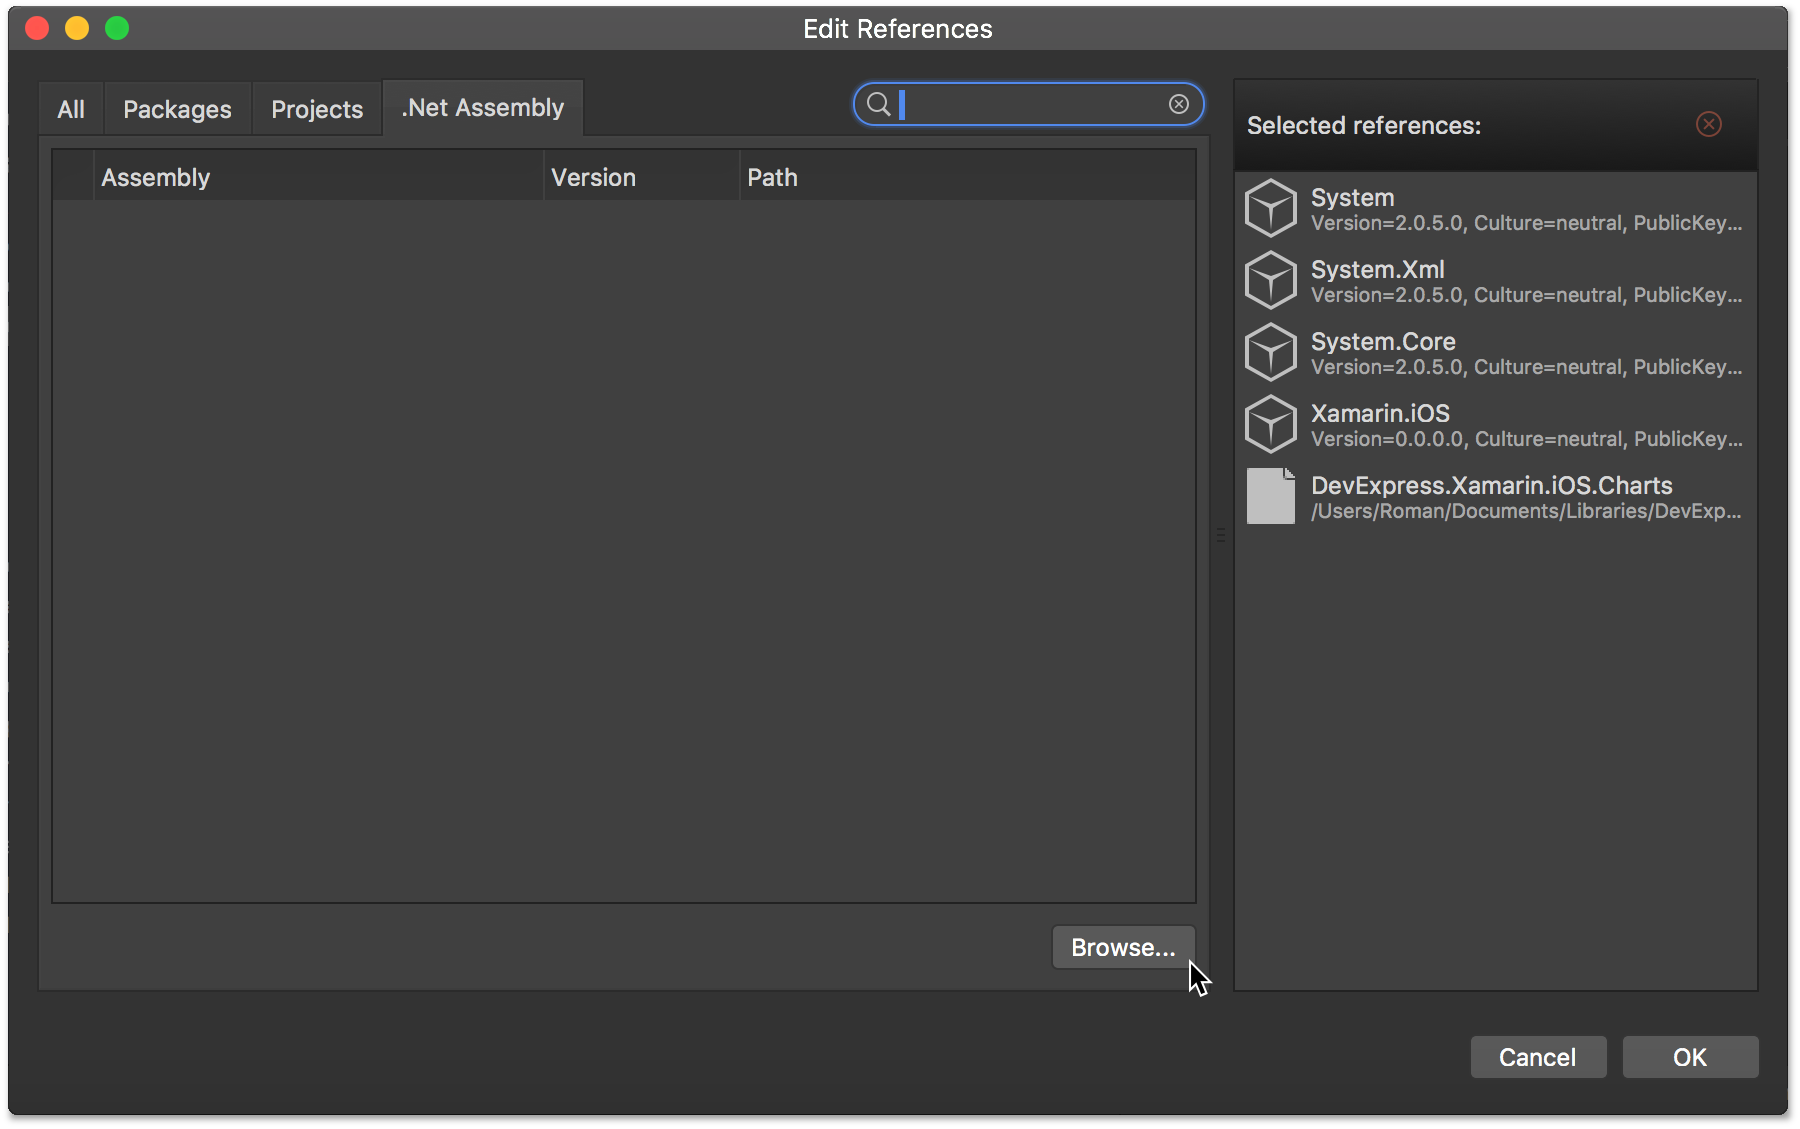Switch to the All tab
The width and height of the screenshot is (1800, 1129).
[70, 109]
